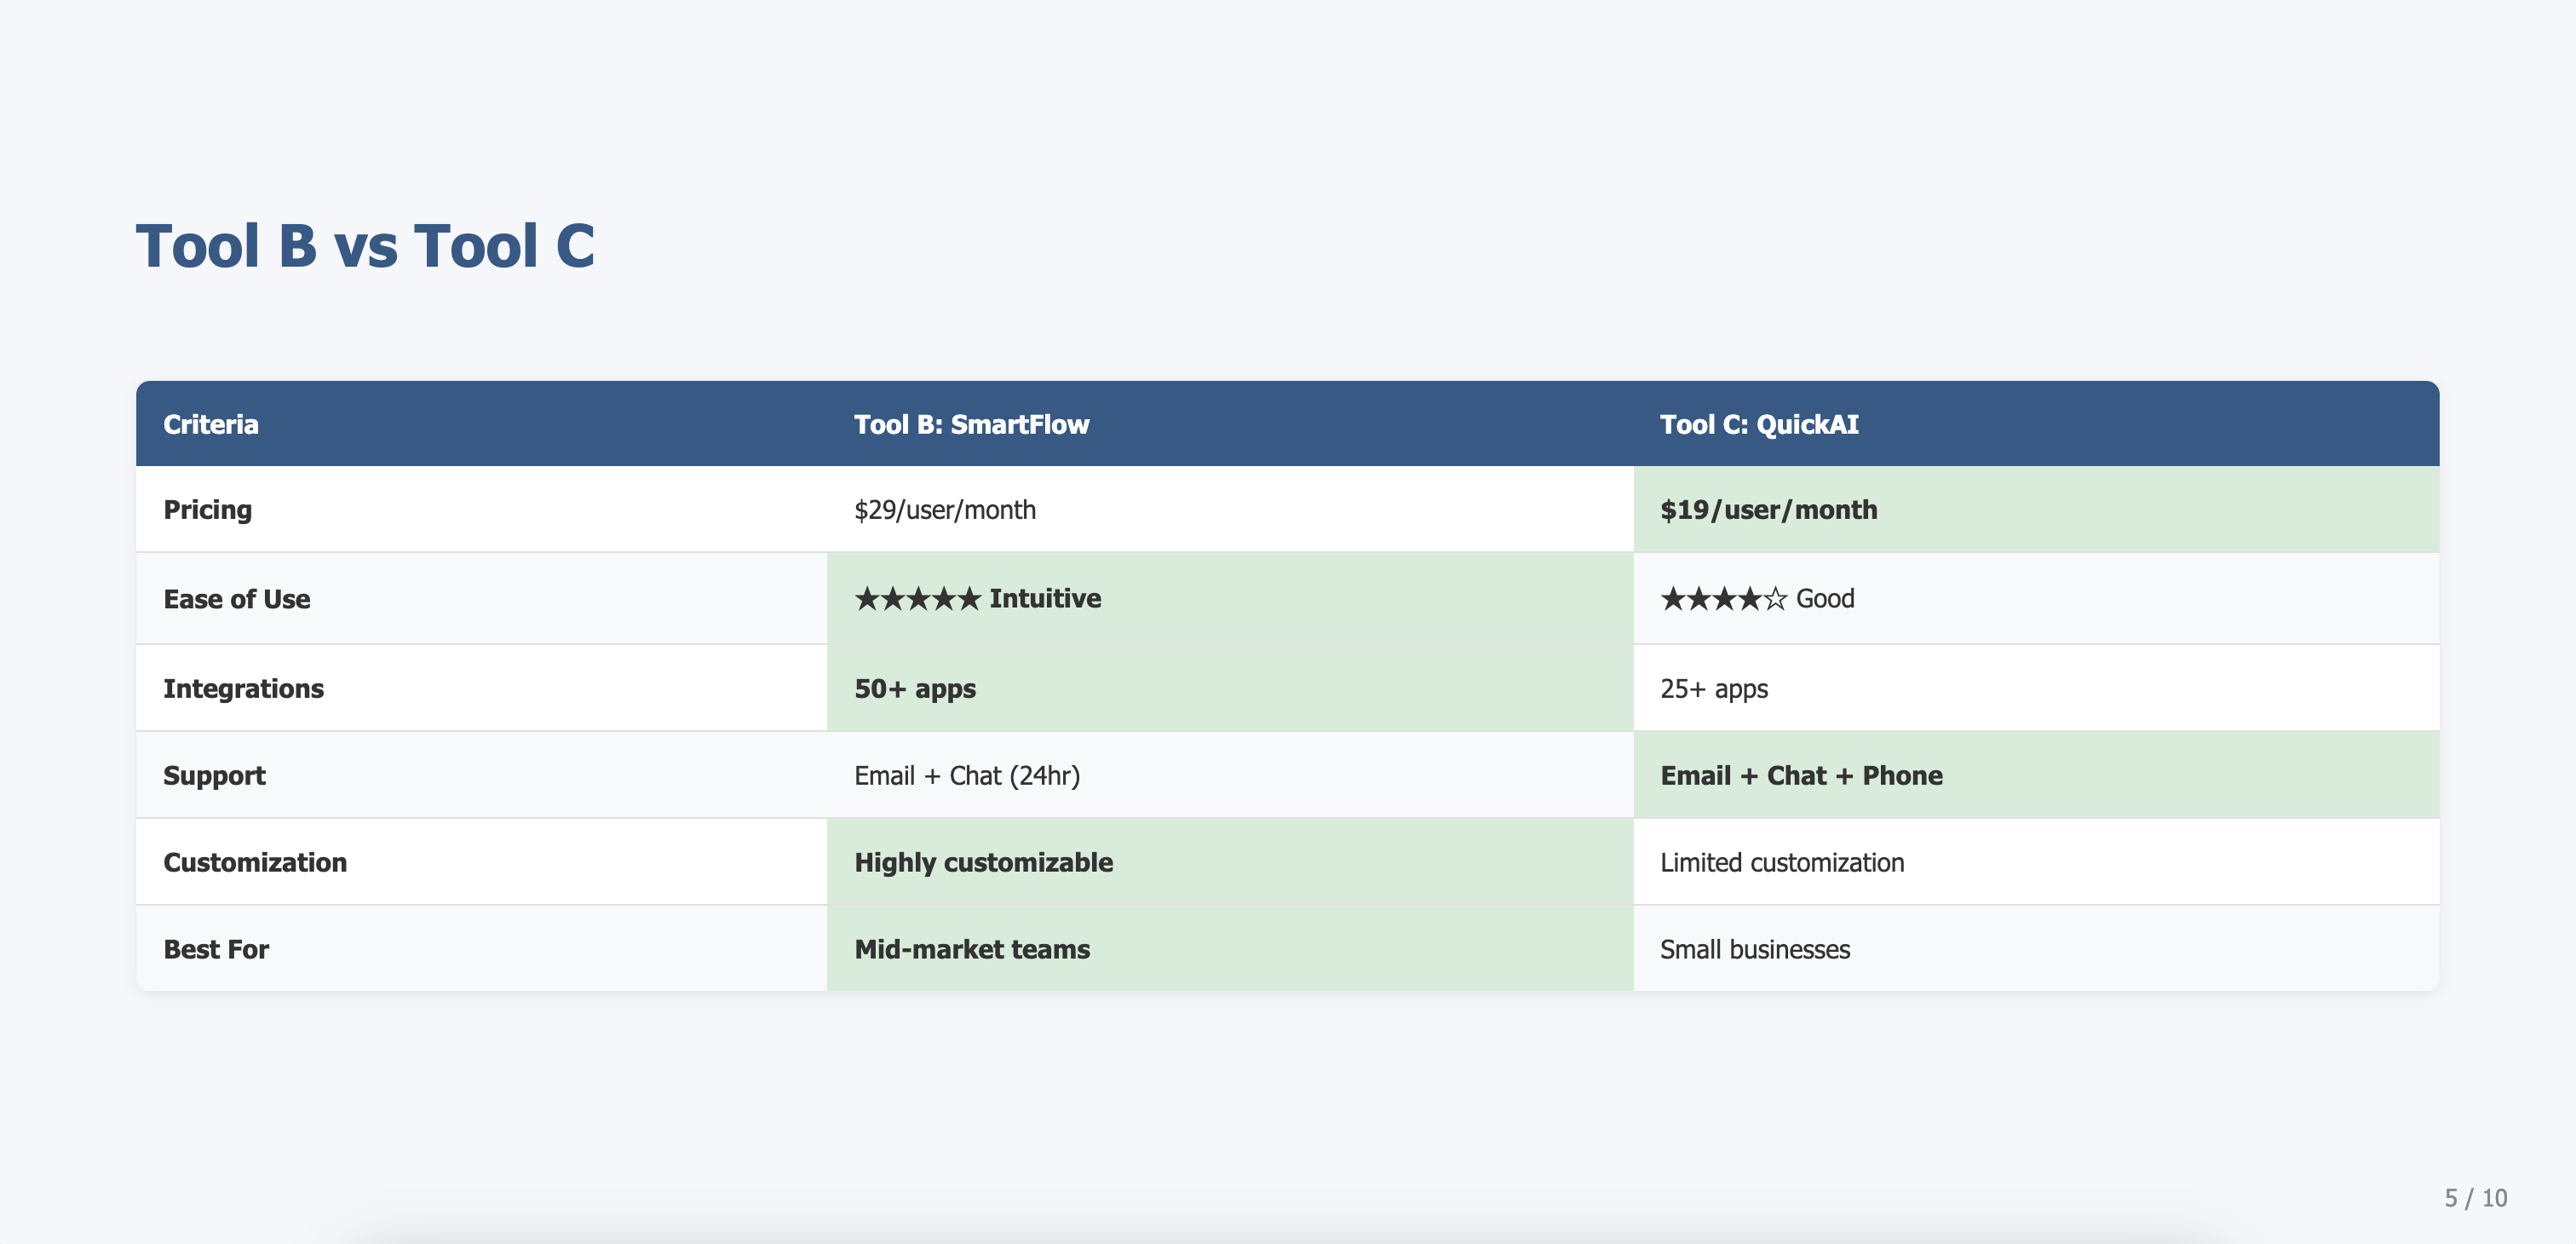The width and height of the screenshot is (2576, 1244).
Task: Click the four-star rating beside Good
Action: [x=1723, y=599]
